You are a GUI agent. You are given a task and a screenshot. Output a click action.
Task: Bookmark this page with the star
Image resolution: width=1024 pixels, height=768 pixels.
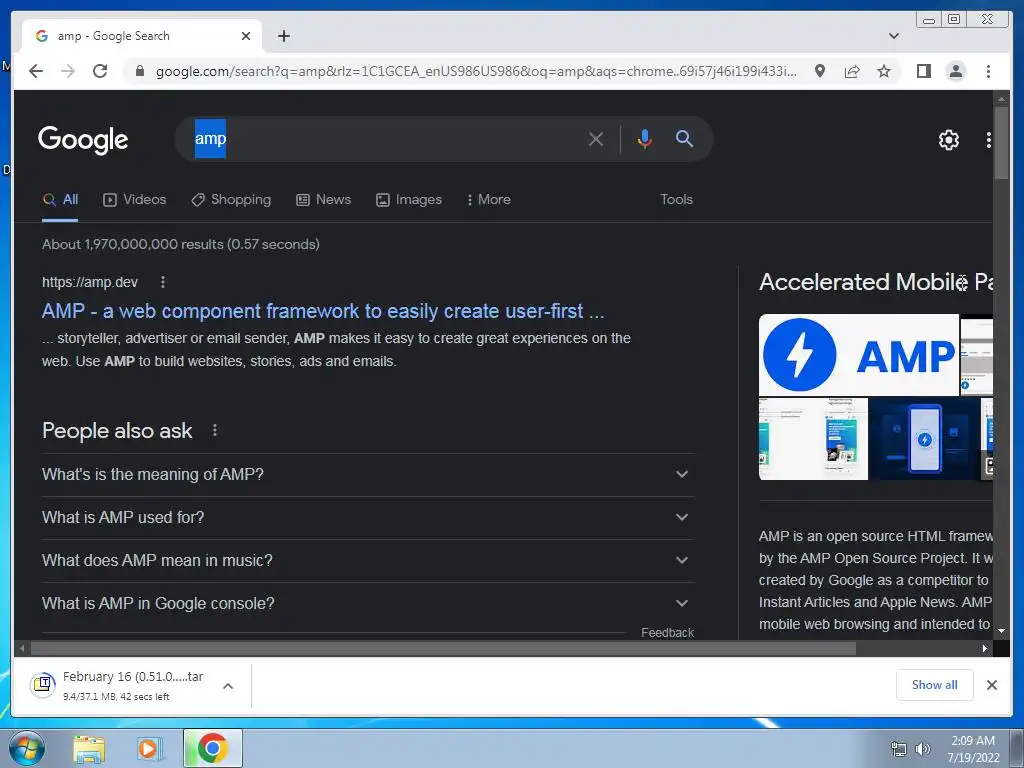pyautogui.click(x=884, y=71)
